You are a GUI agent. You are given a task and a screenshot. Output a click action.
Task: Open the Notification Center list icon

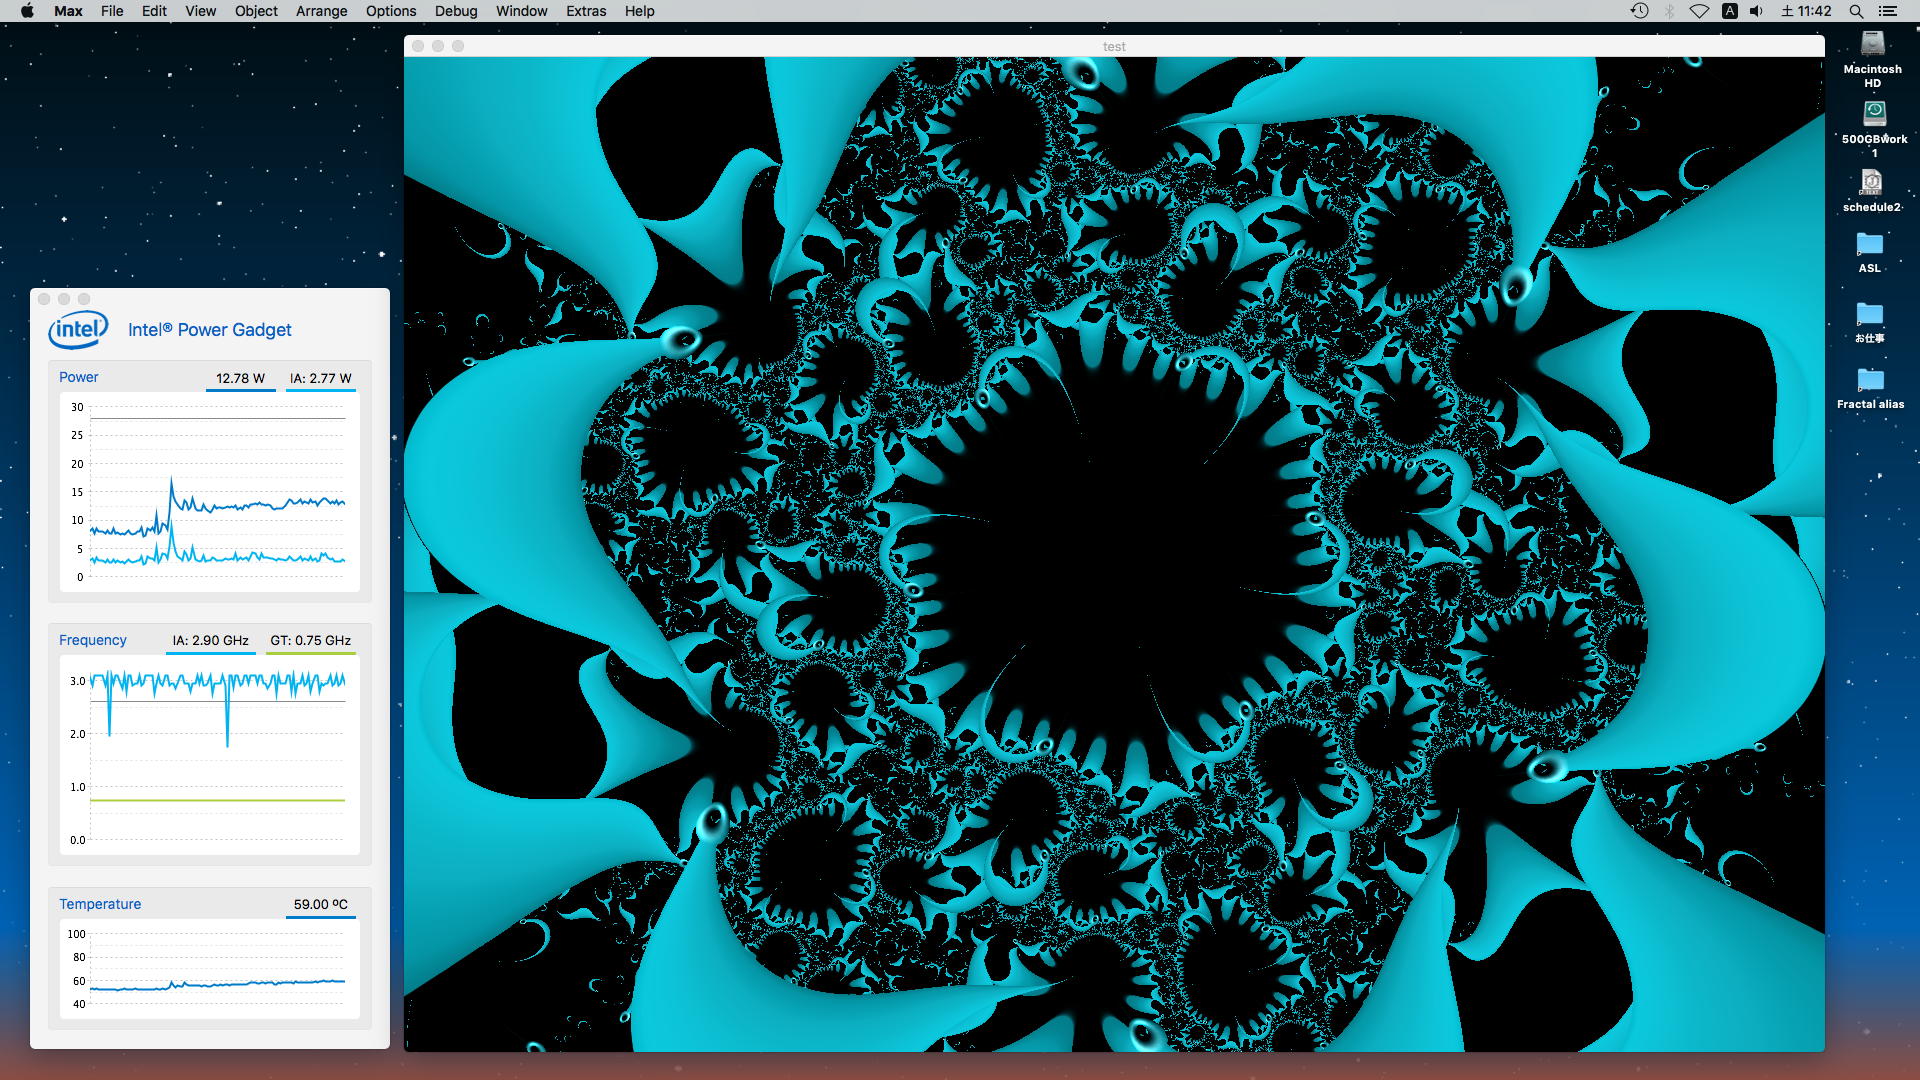pyautogui.click(x=1887, y=11)
